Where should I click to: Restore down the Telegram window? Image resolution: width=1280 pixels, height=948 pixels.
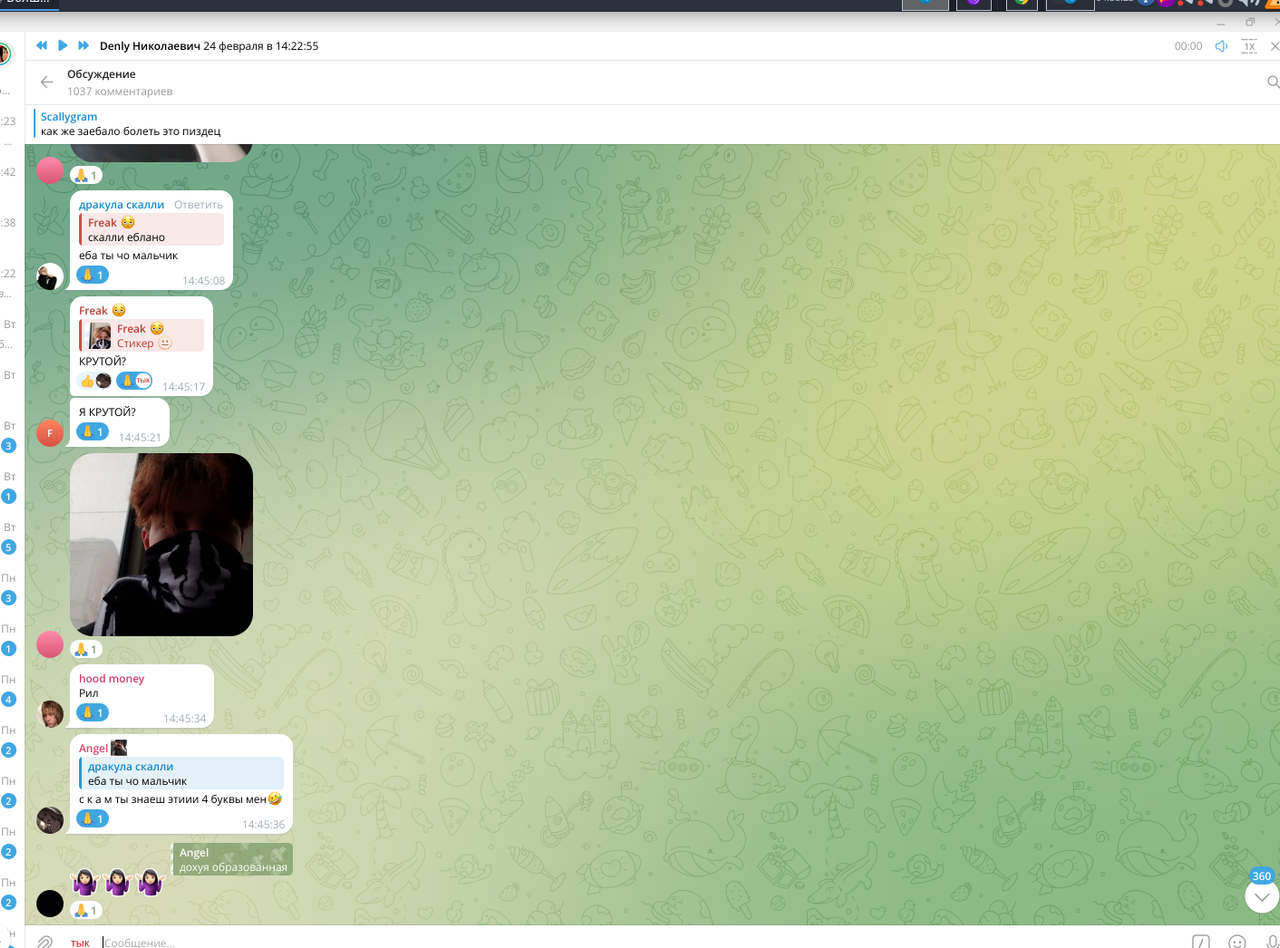pos(1250,22)
